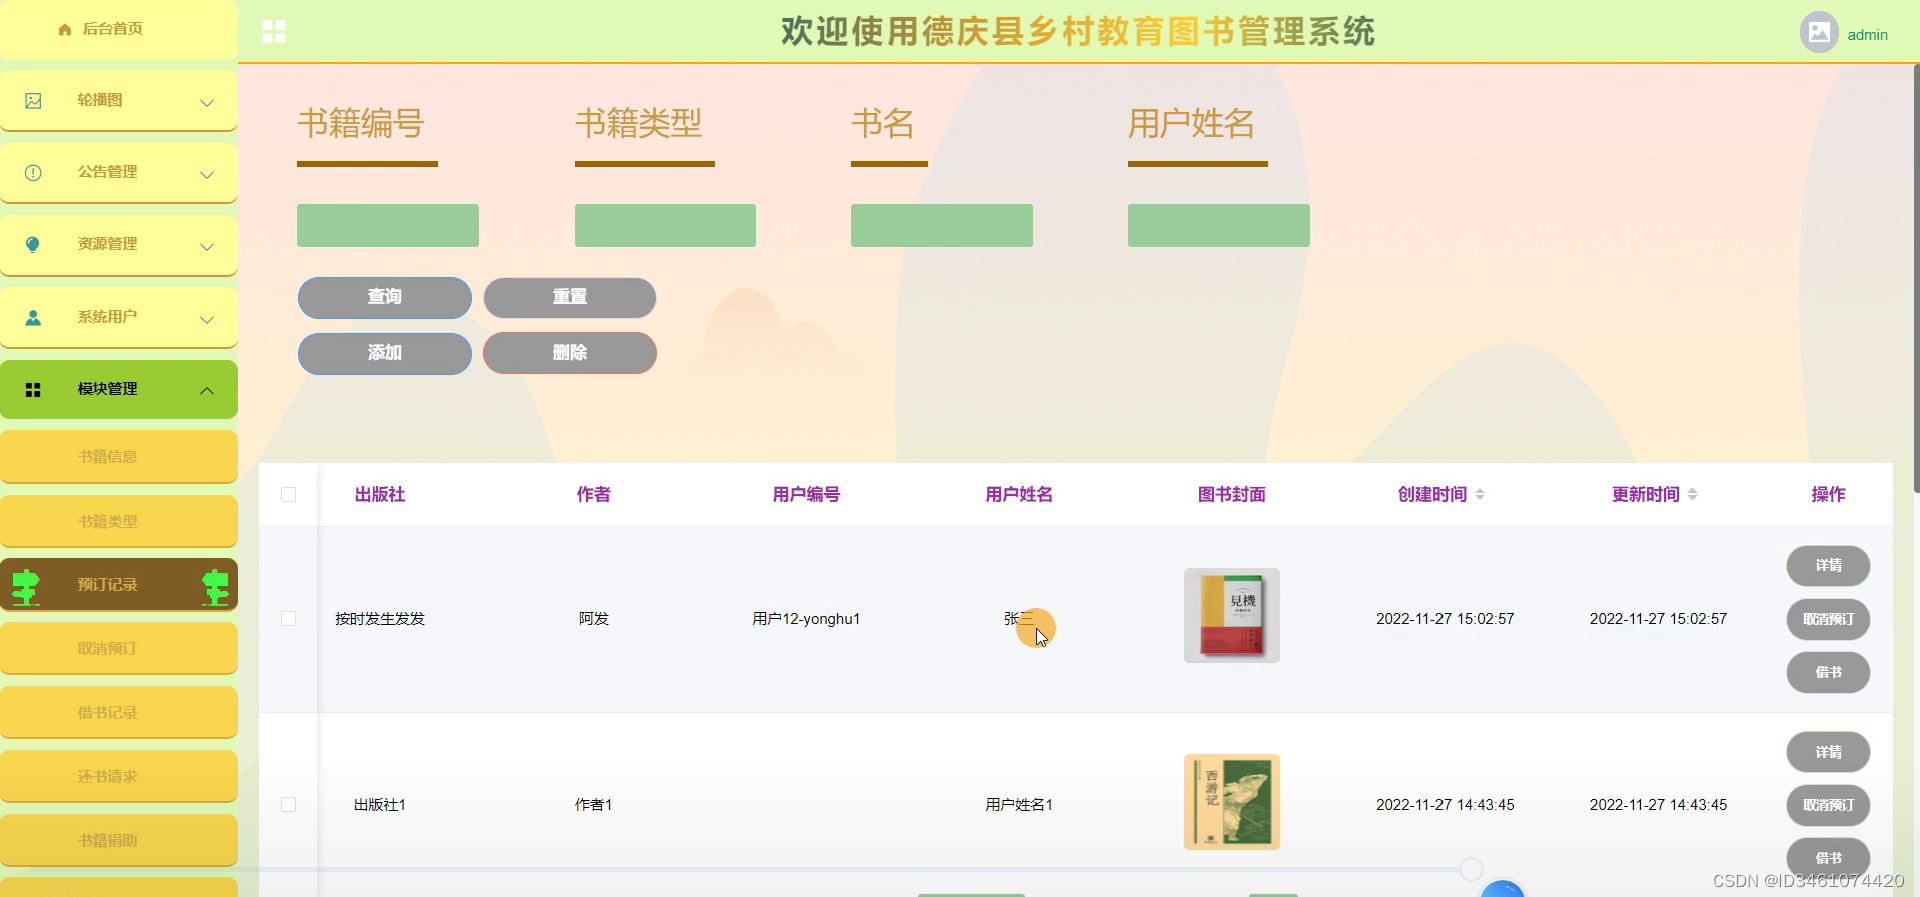Sort by the 创建时间 sort arrows
This screenshot has width=1920, height=897.
(x=1480, y=494)
